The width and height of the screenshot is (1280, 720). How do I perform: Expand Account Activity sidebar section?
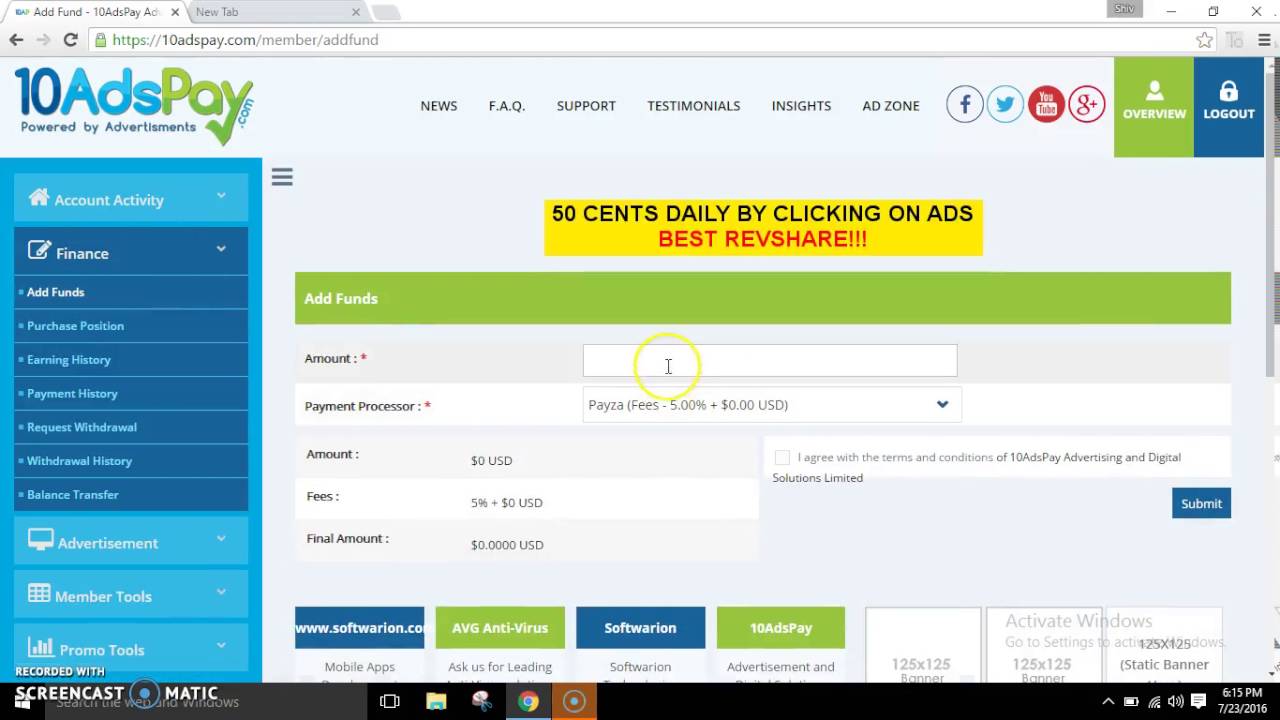(131, 198)
